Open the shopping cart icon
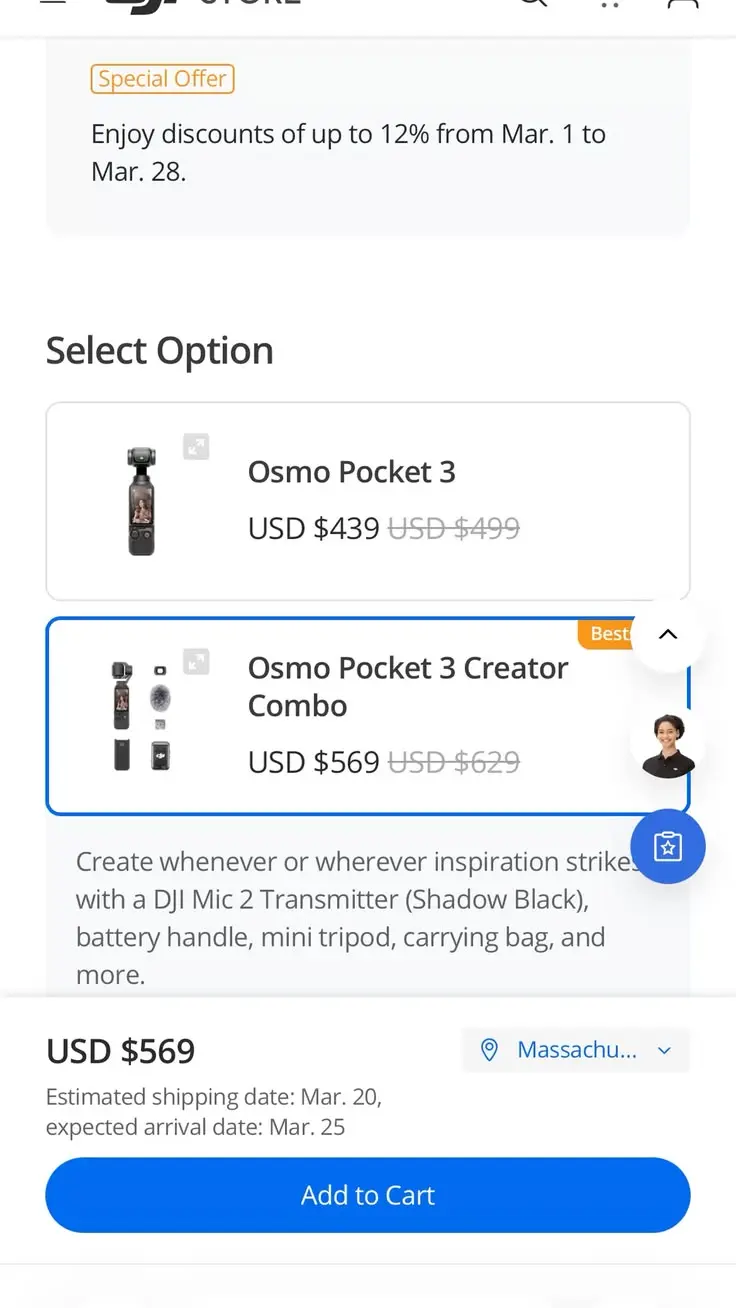This screenshot has height=1308, width=736. click(609, 4)
